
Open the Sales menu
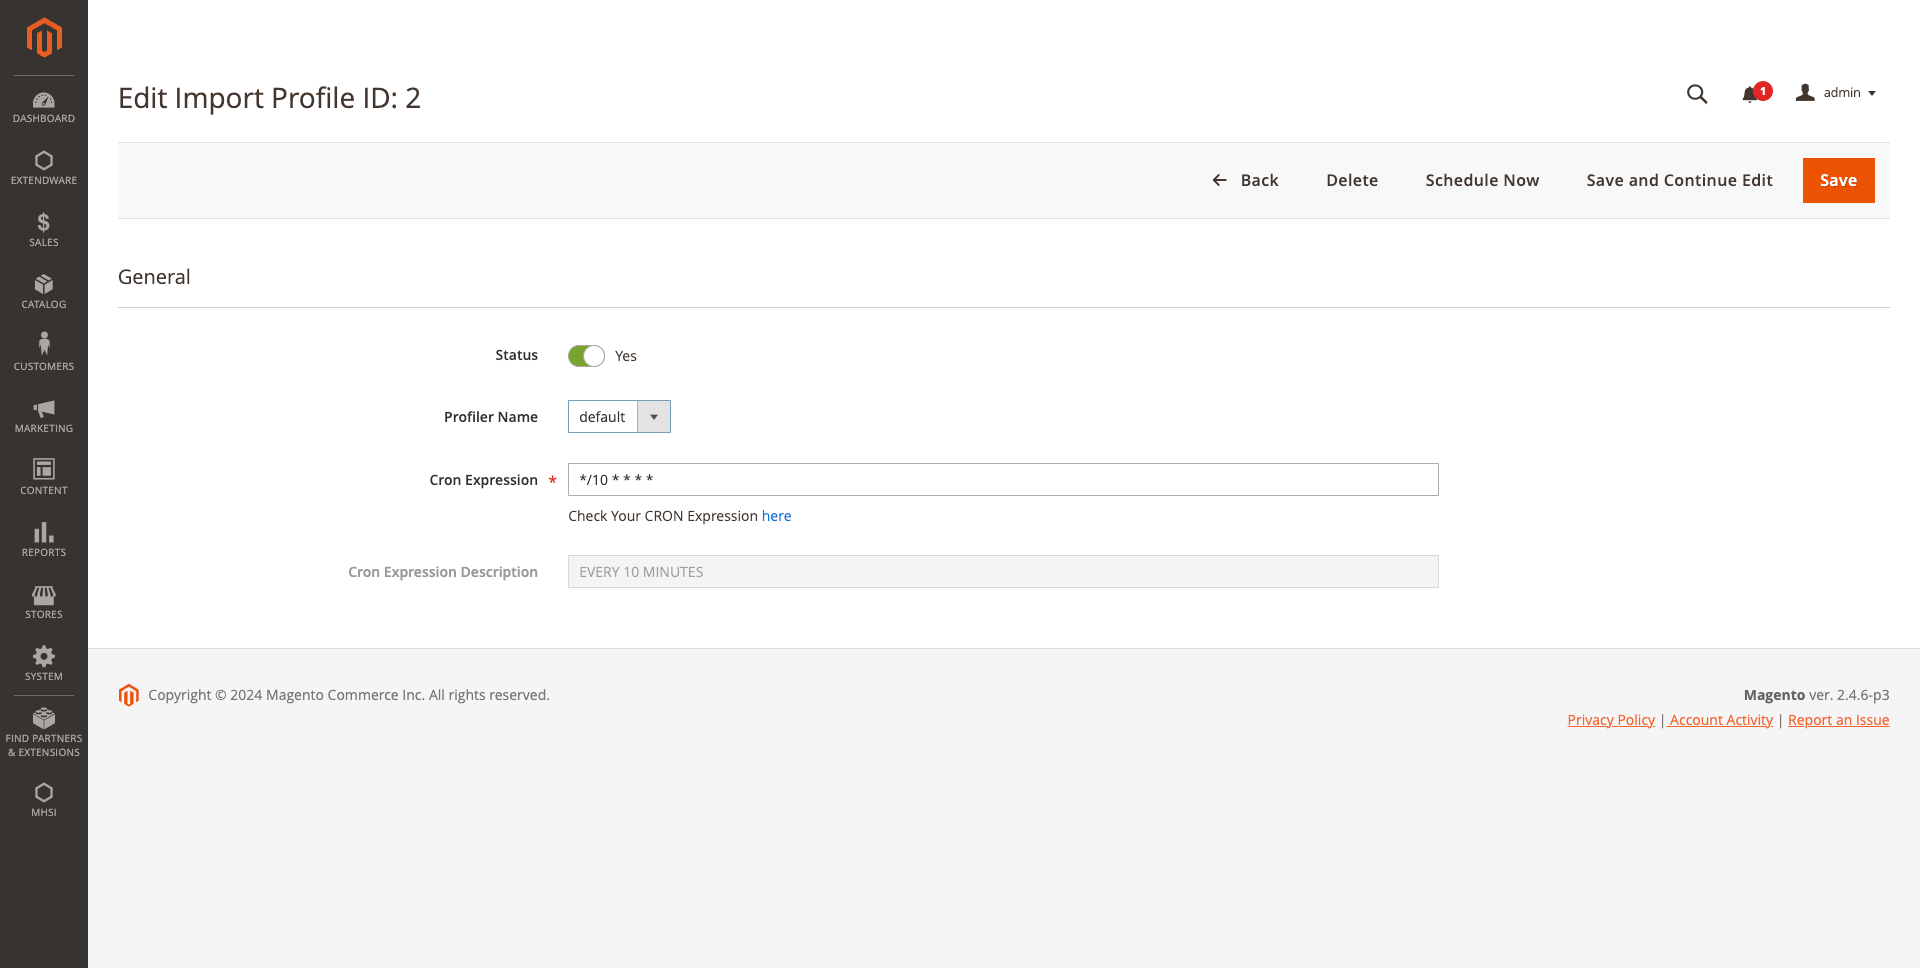pyautogui.click(x=44, y=231)
